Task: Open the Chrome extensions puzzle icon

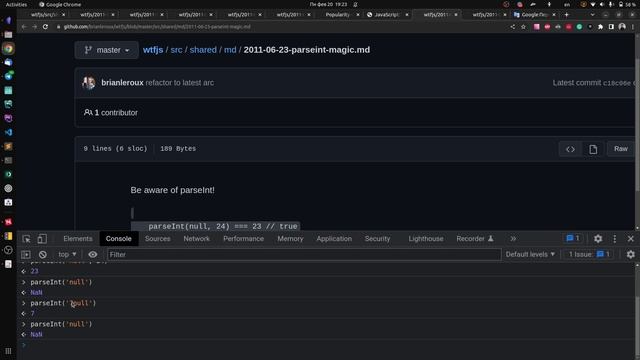Action: 600,27
